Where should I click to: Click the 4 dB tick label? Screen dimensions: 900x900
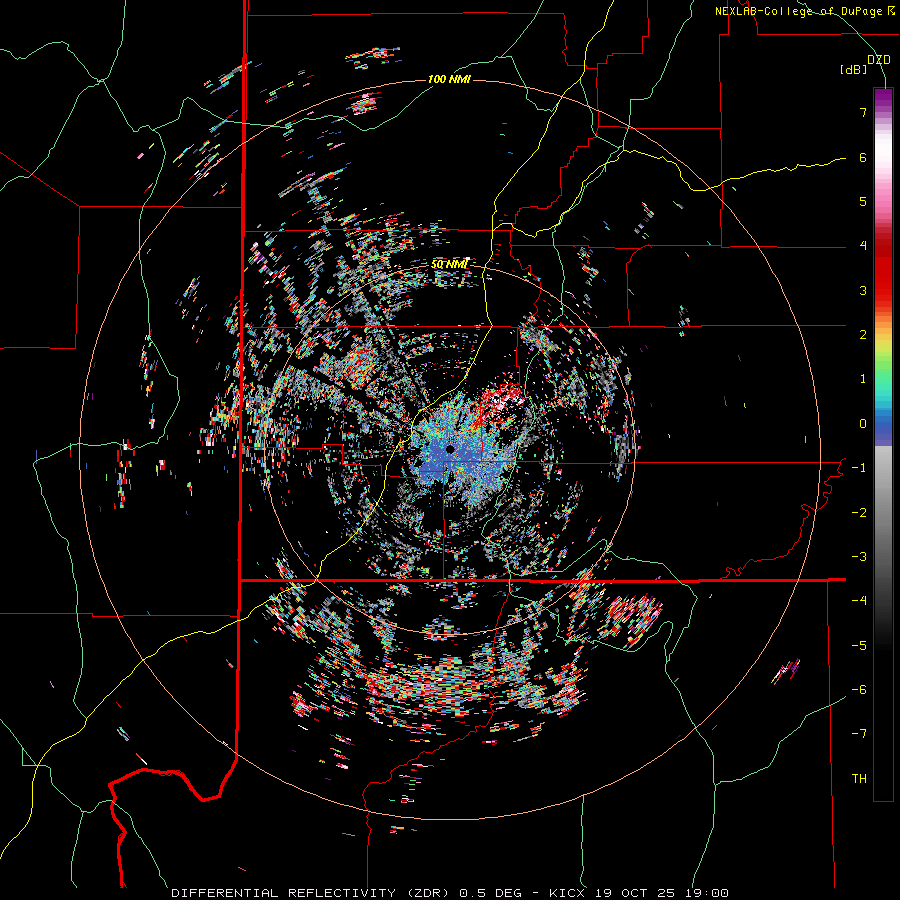coord(863,246)
